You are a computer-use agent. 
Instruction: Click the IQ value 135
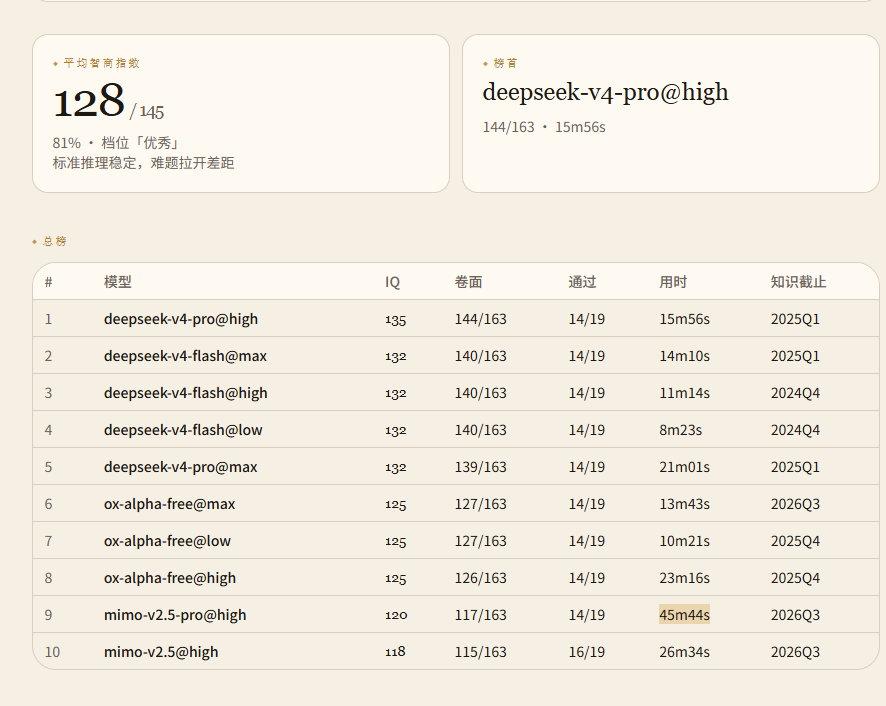[396, 319]
